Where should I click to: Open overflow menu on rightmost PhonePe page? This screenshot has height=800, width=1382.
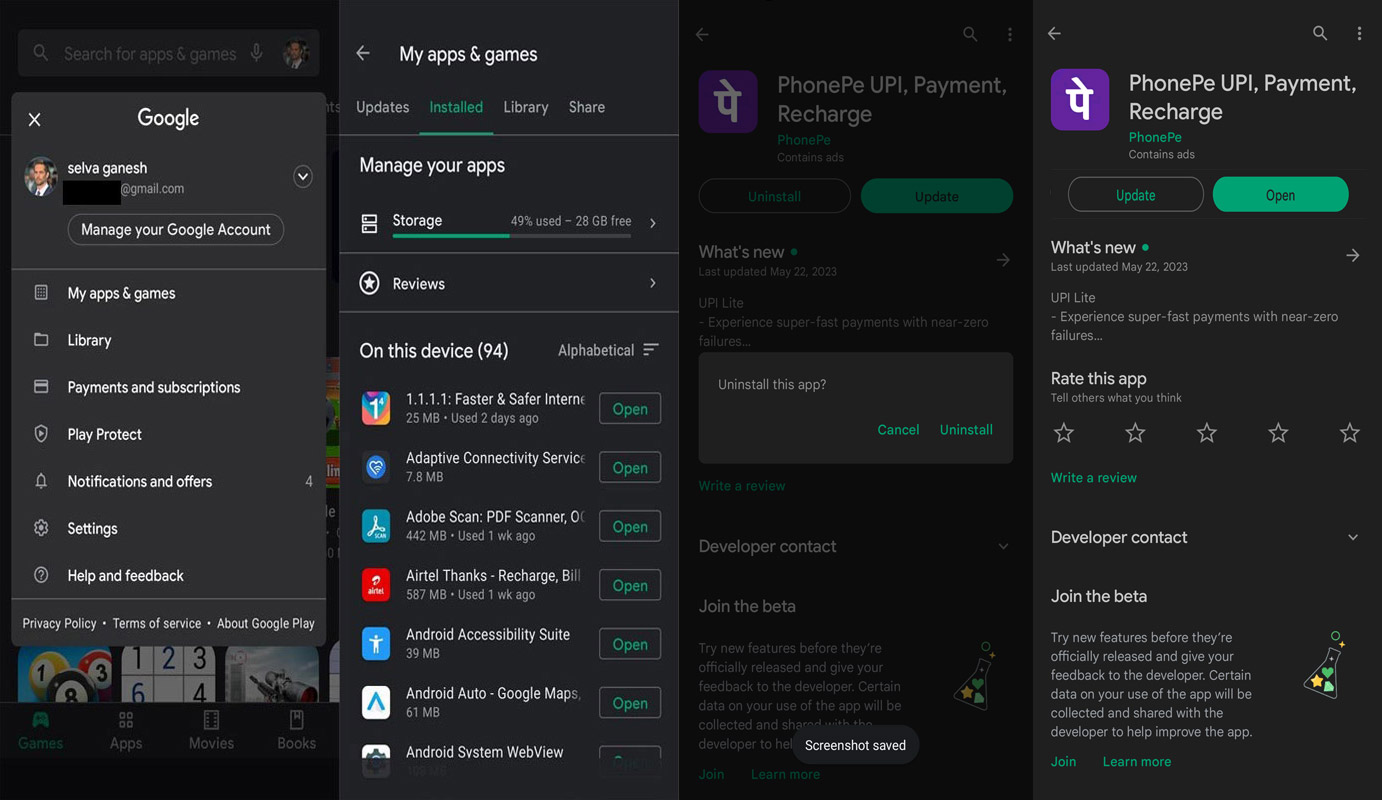[1359, 34]
